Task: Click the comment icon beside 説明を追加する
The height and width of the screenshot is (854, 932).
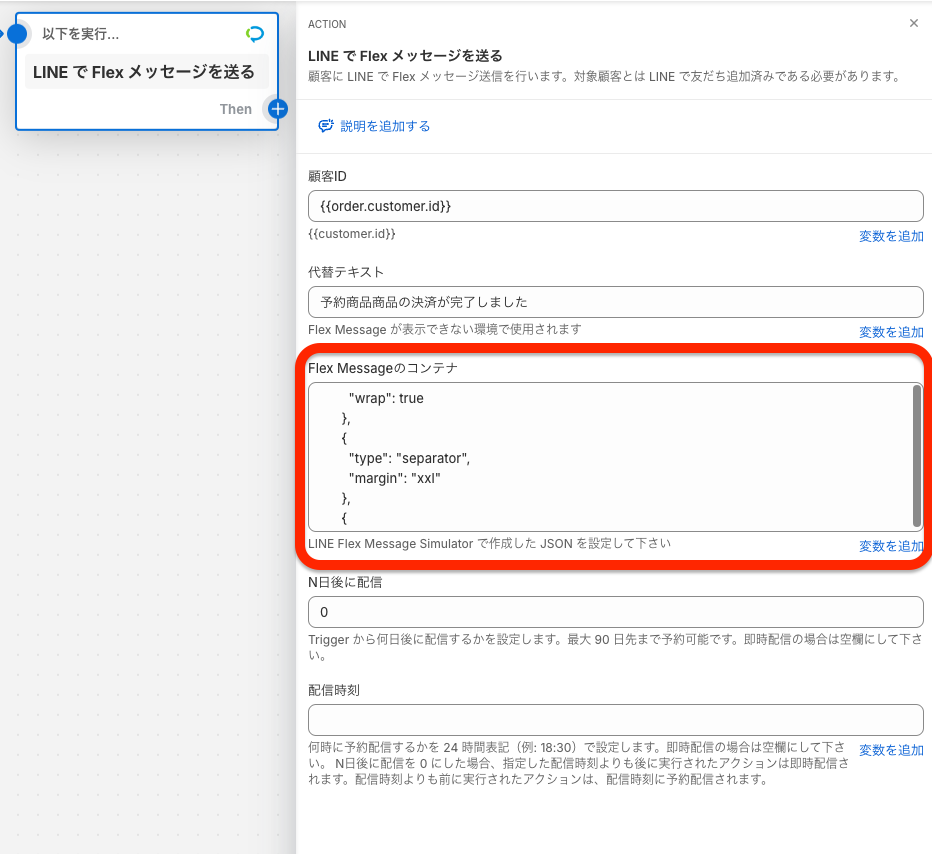Action: 326,125
